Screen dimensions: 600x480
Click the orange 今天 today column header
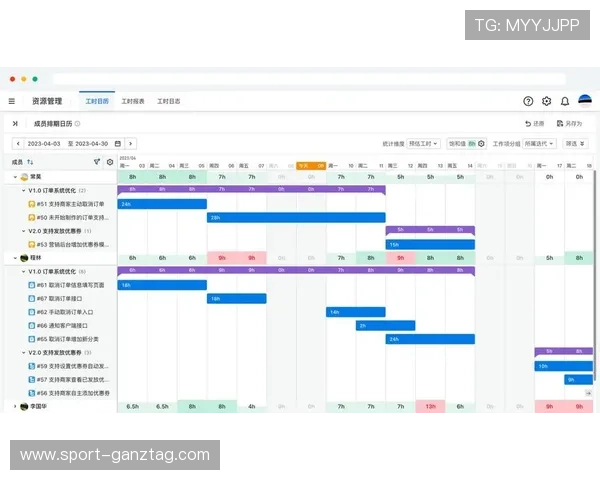(311, 165)
